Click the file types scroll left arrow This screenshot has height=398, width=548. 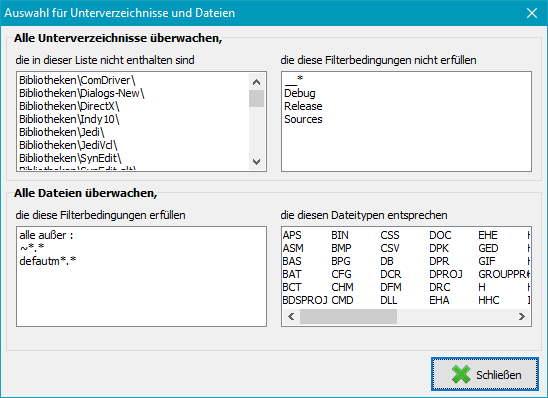pos(291,317)
